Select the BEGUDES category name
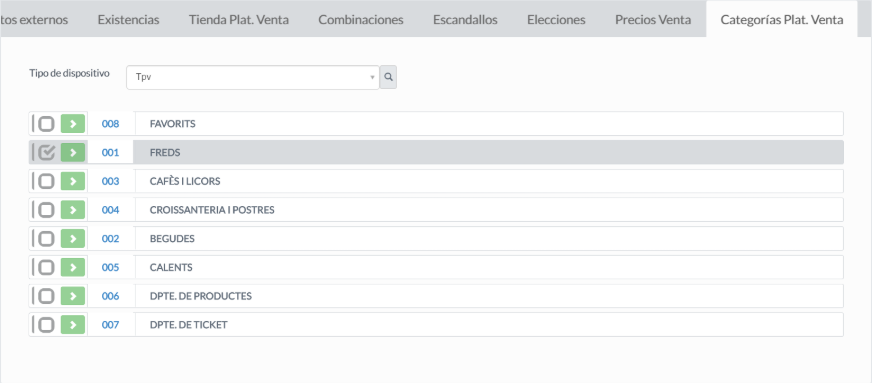872x383 pixels. click(172, 238)
